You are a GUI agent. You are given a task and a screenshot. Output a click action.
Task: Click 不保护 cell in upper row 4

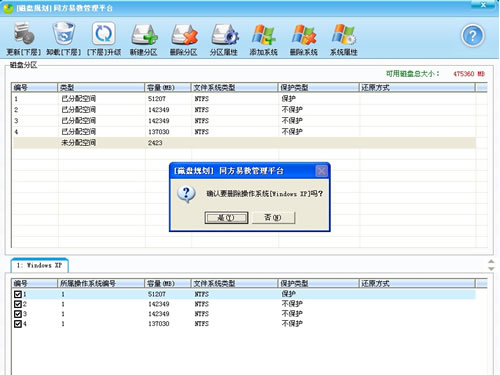click(292, 132)
